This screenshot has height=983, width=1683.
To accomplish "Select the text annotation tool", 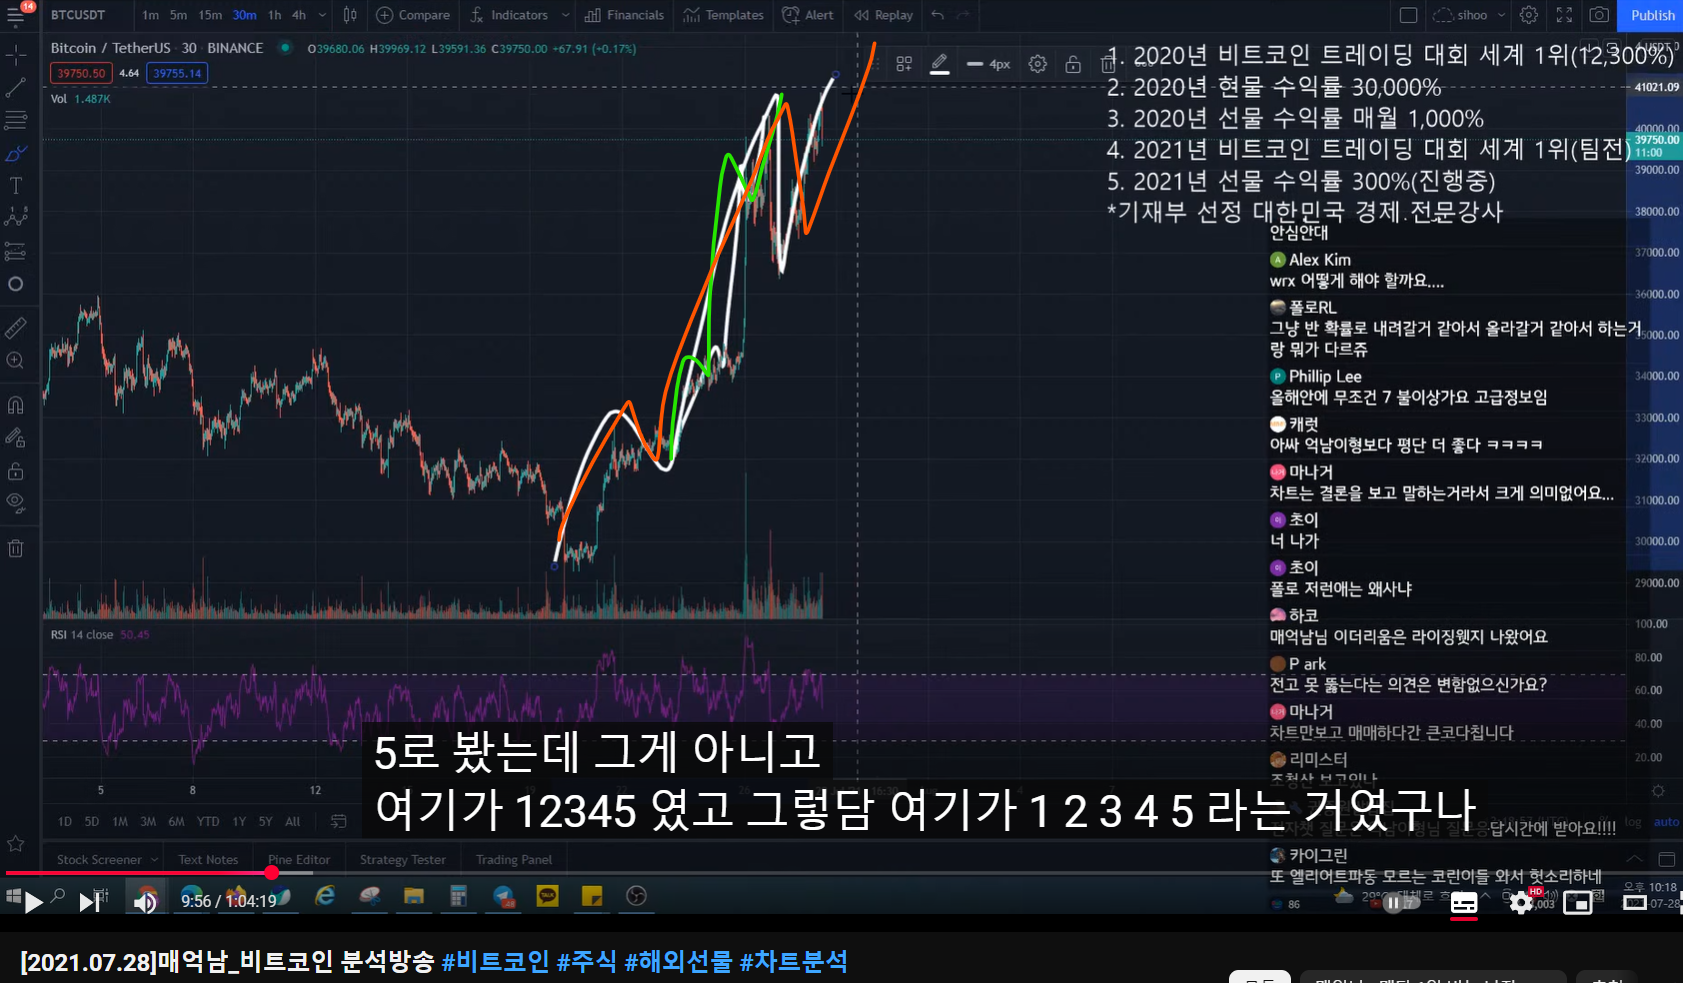I will tap(16, 186).
